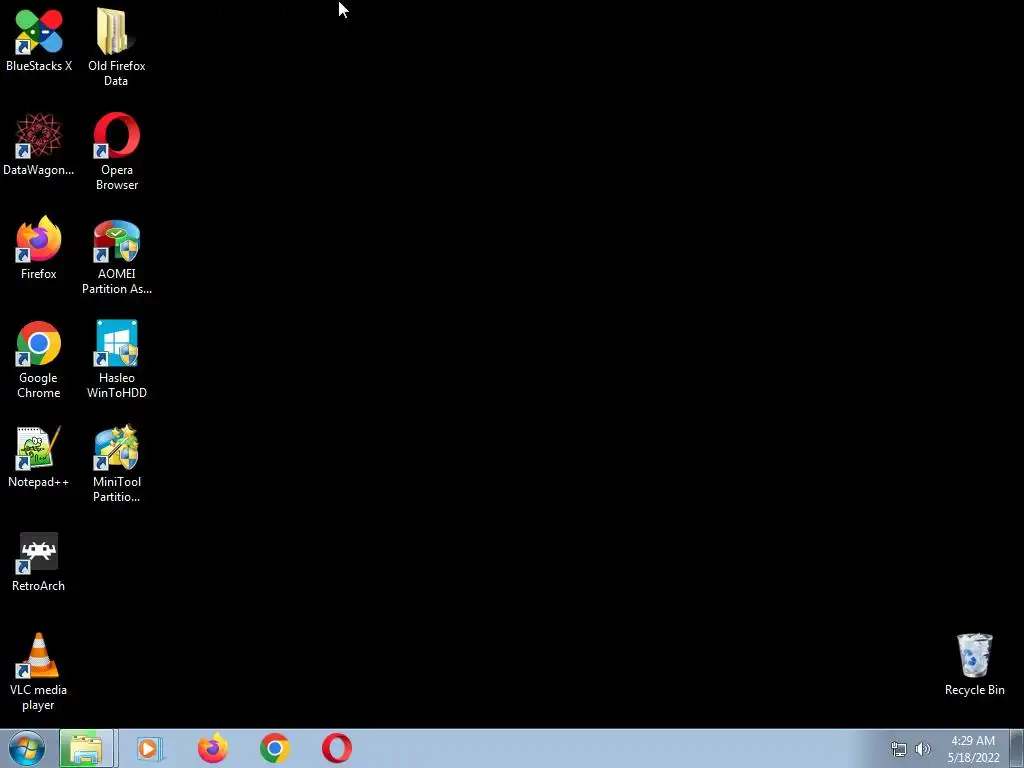Screen dimensions: 1024x768
Task: Open the network status tray icon
Action: (x=899, y=749)
